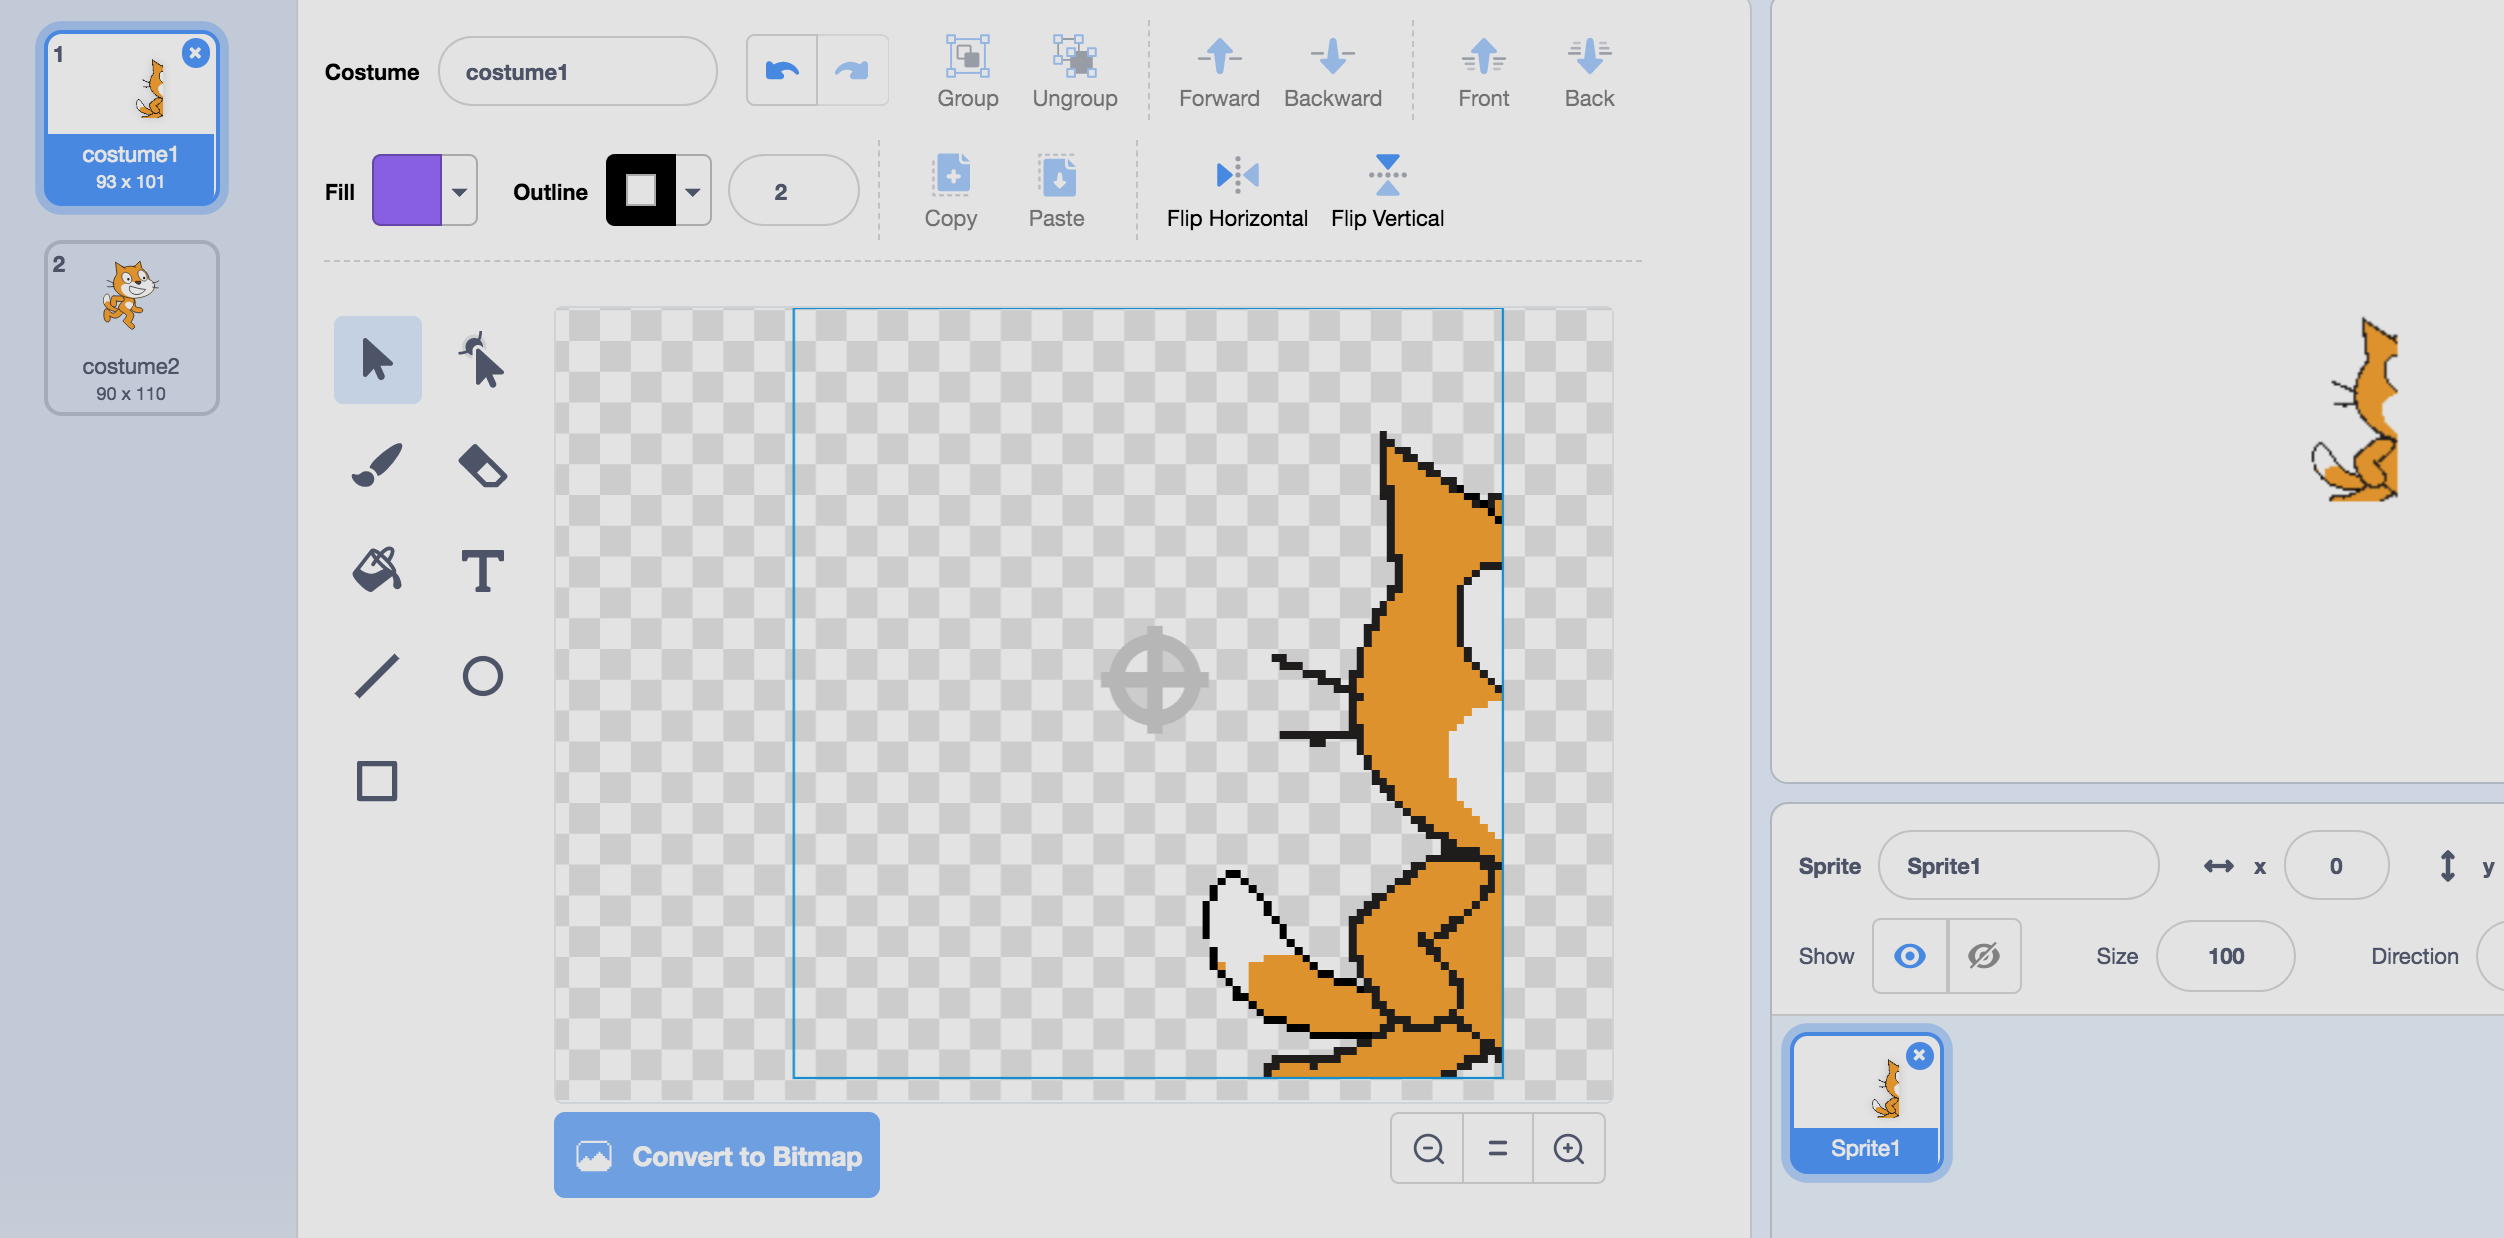The image size is (2504, 1238).
Task: Choose the Fill bucket tool
Action: (378, 570)
